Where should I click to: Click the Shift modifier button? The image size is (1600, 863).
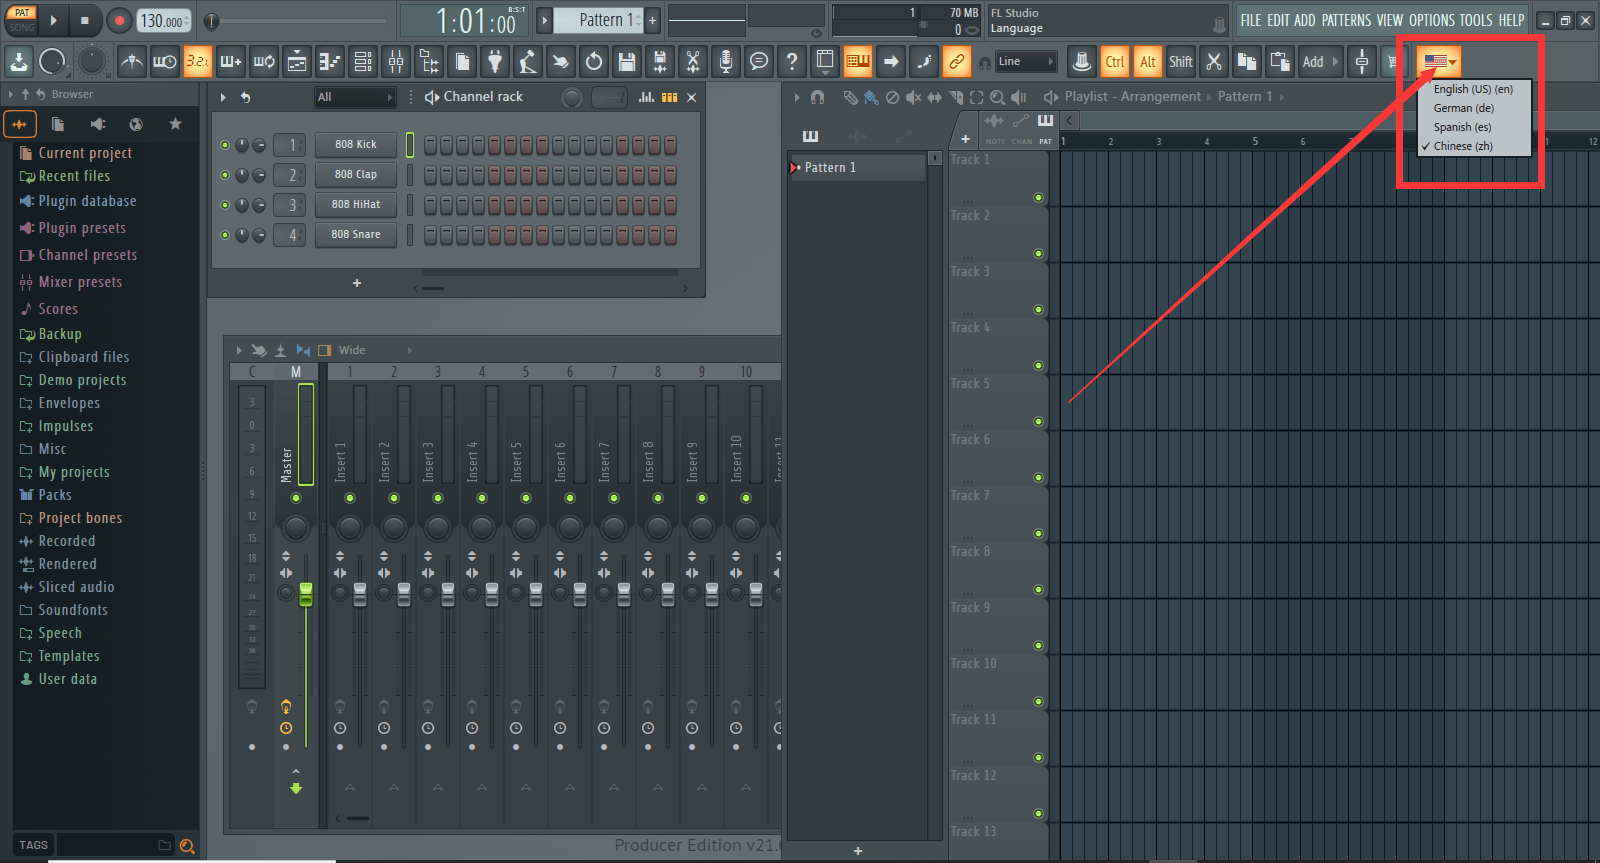tap(1181, 62)
